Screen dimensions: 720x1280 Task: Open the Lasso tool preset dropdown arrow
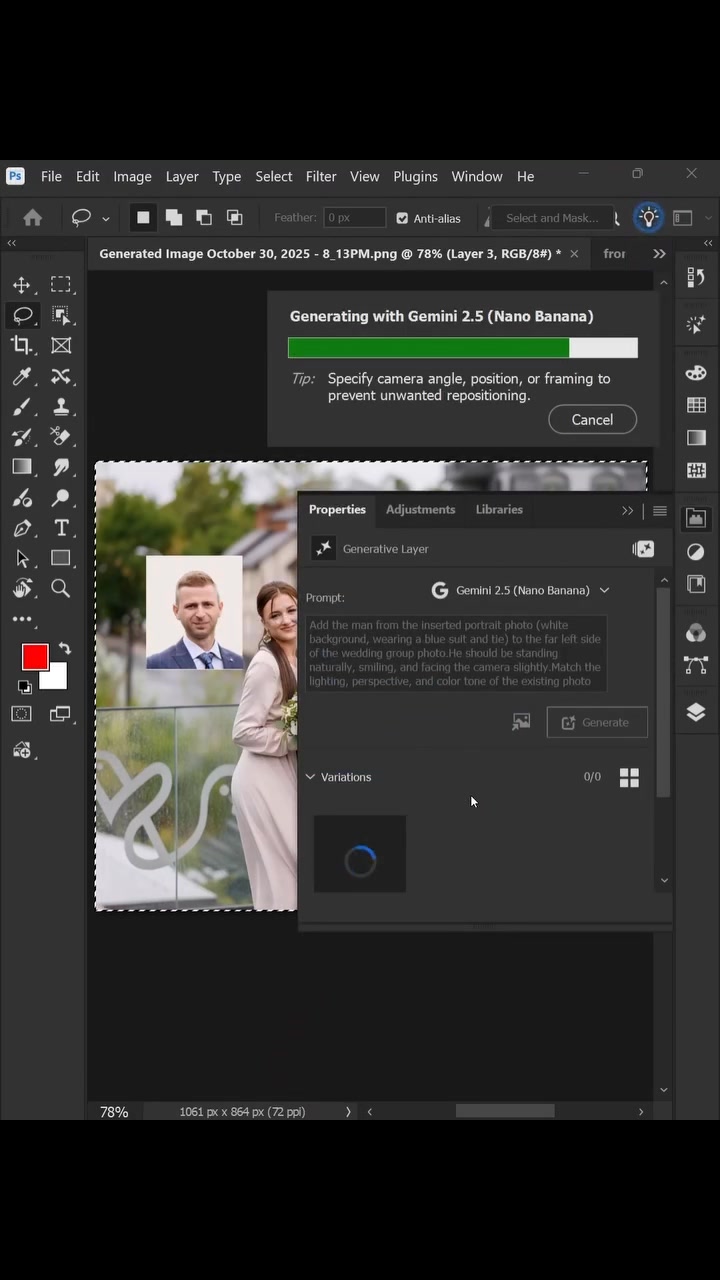pyautogui.click(x=106, y=218)
